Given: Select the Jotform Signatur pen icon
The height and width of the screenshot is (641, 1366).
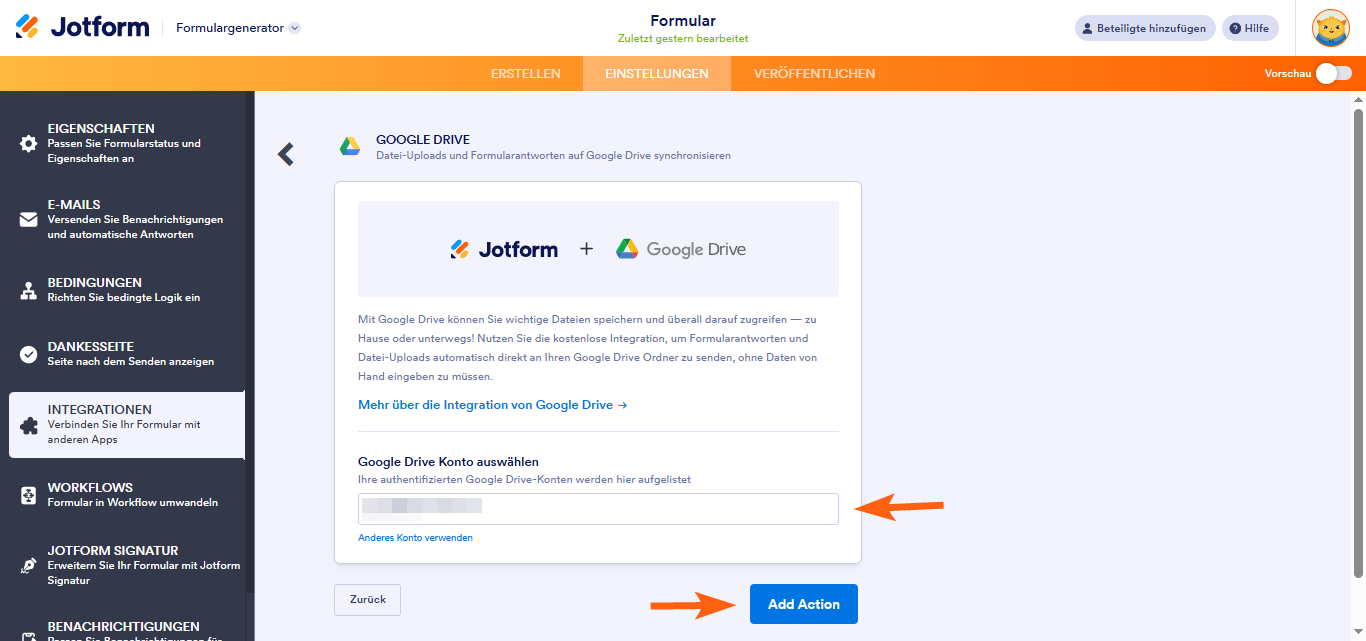Looking at the screenshot, I should click(x=29, y=565).
